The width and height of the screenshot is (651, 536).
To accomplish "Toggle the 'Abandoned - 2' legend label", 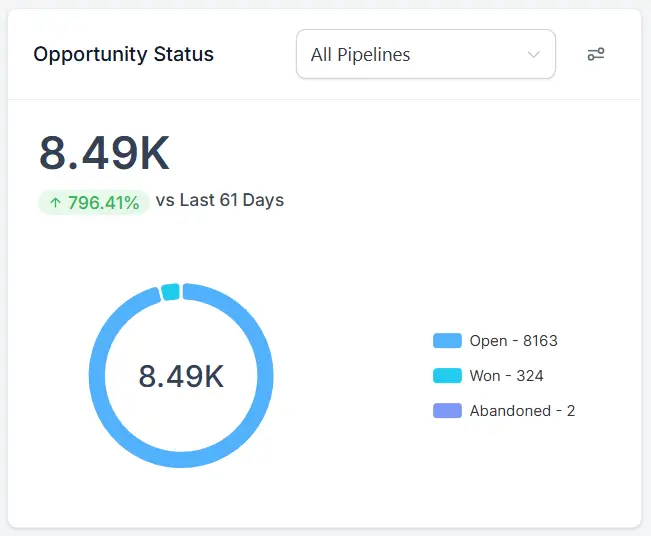I will [522, 410].
